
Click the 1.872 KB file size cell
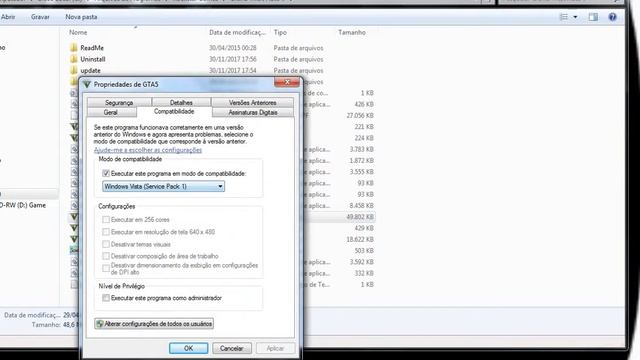362,161
